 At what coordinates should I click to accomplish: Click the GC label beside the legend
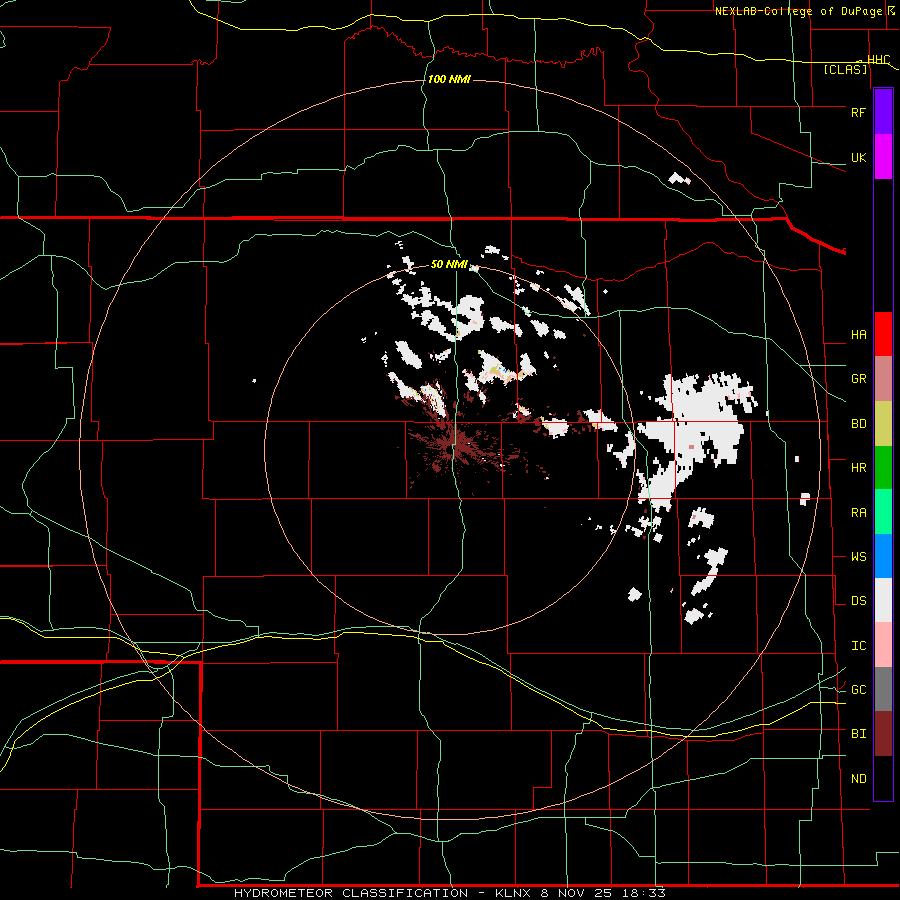pos(858,690)
